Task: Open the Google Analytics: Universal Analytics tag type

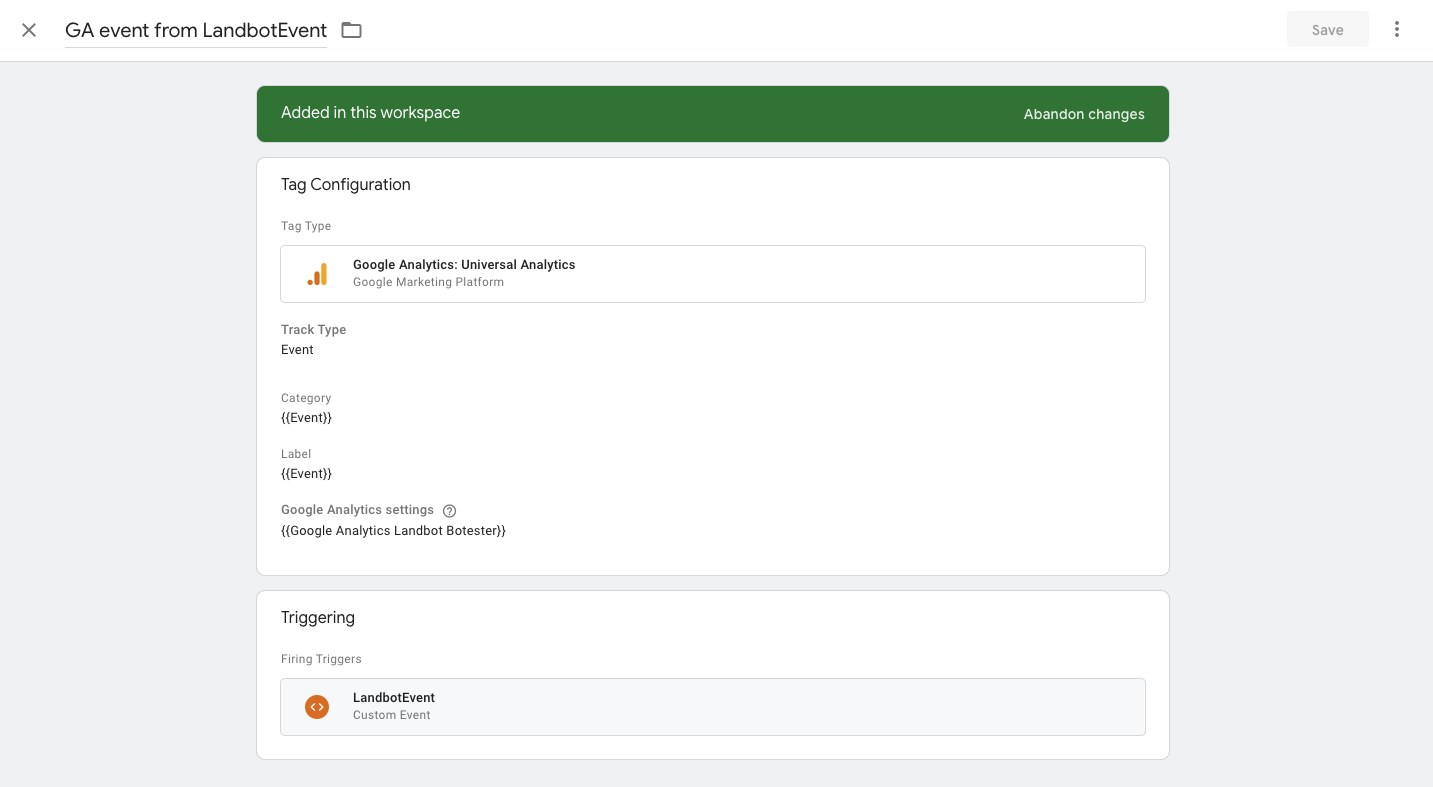Action: (712, 274)
